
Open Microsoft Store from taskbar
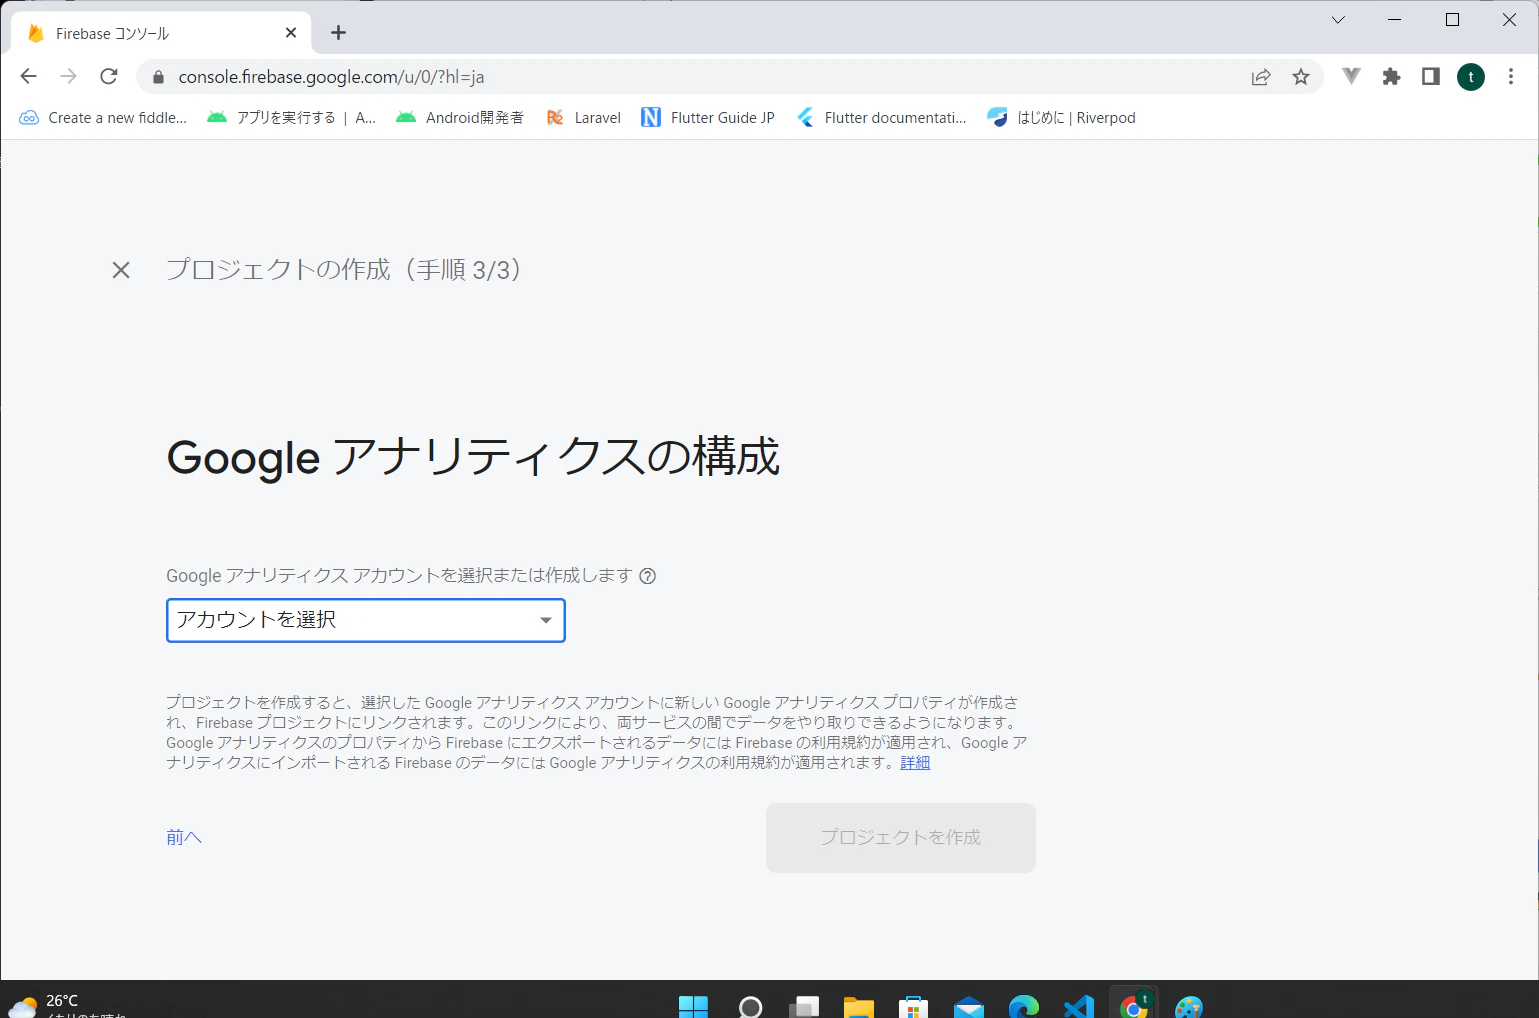pyautogui.click(x=913, y=1006)
